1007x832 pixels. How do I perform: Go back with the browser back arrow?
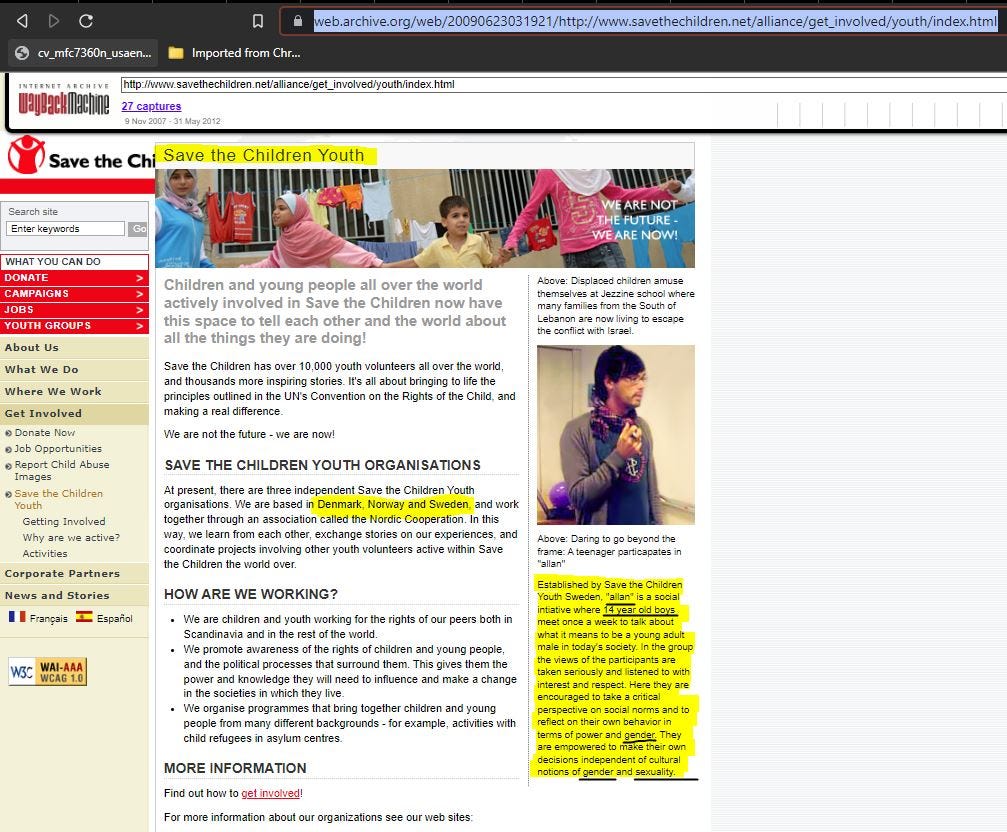coord(22,21)
